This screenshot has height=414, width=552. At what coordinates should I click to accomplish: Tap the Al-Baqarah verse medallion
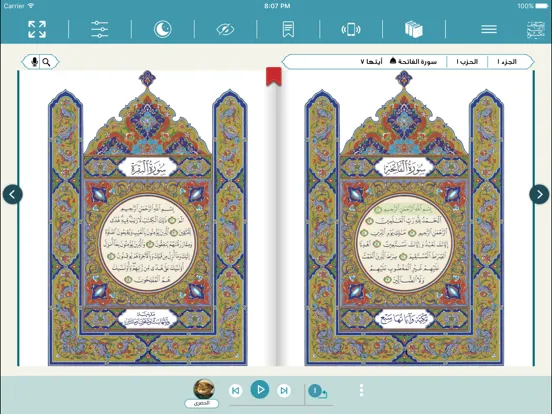(148, 244)
